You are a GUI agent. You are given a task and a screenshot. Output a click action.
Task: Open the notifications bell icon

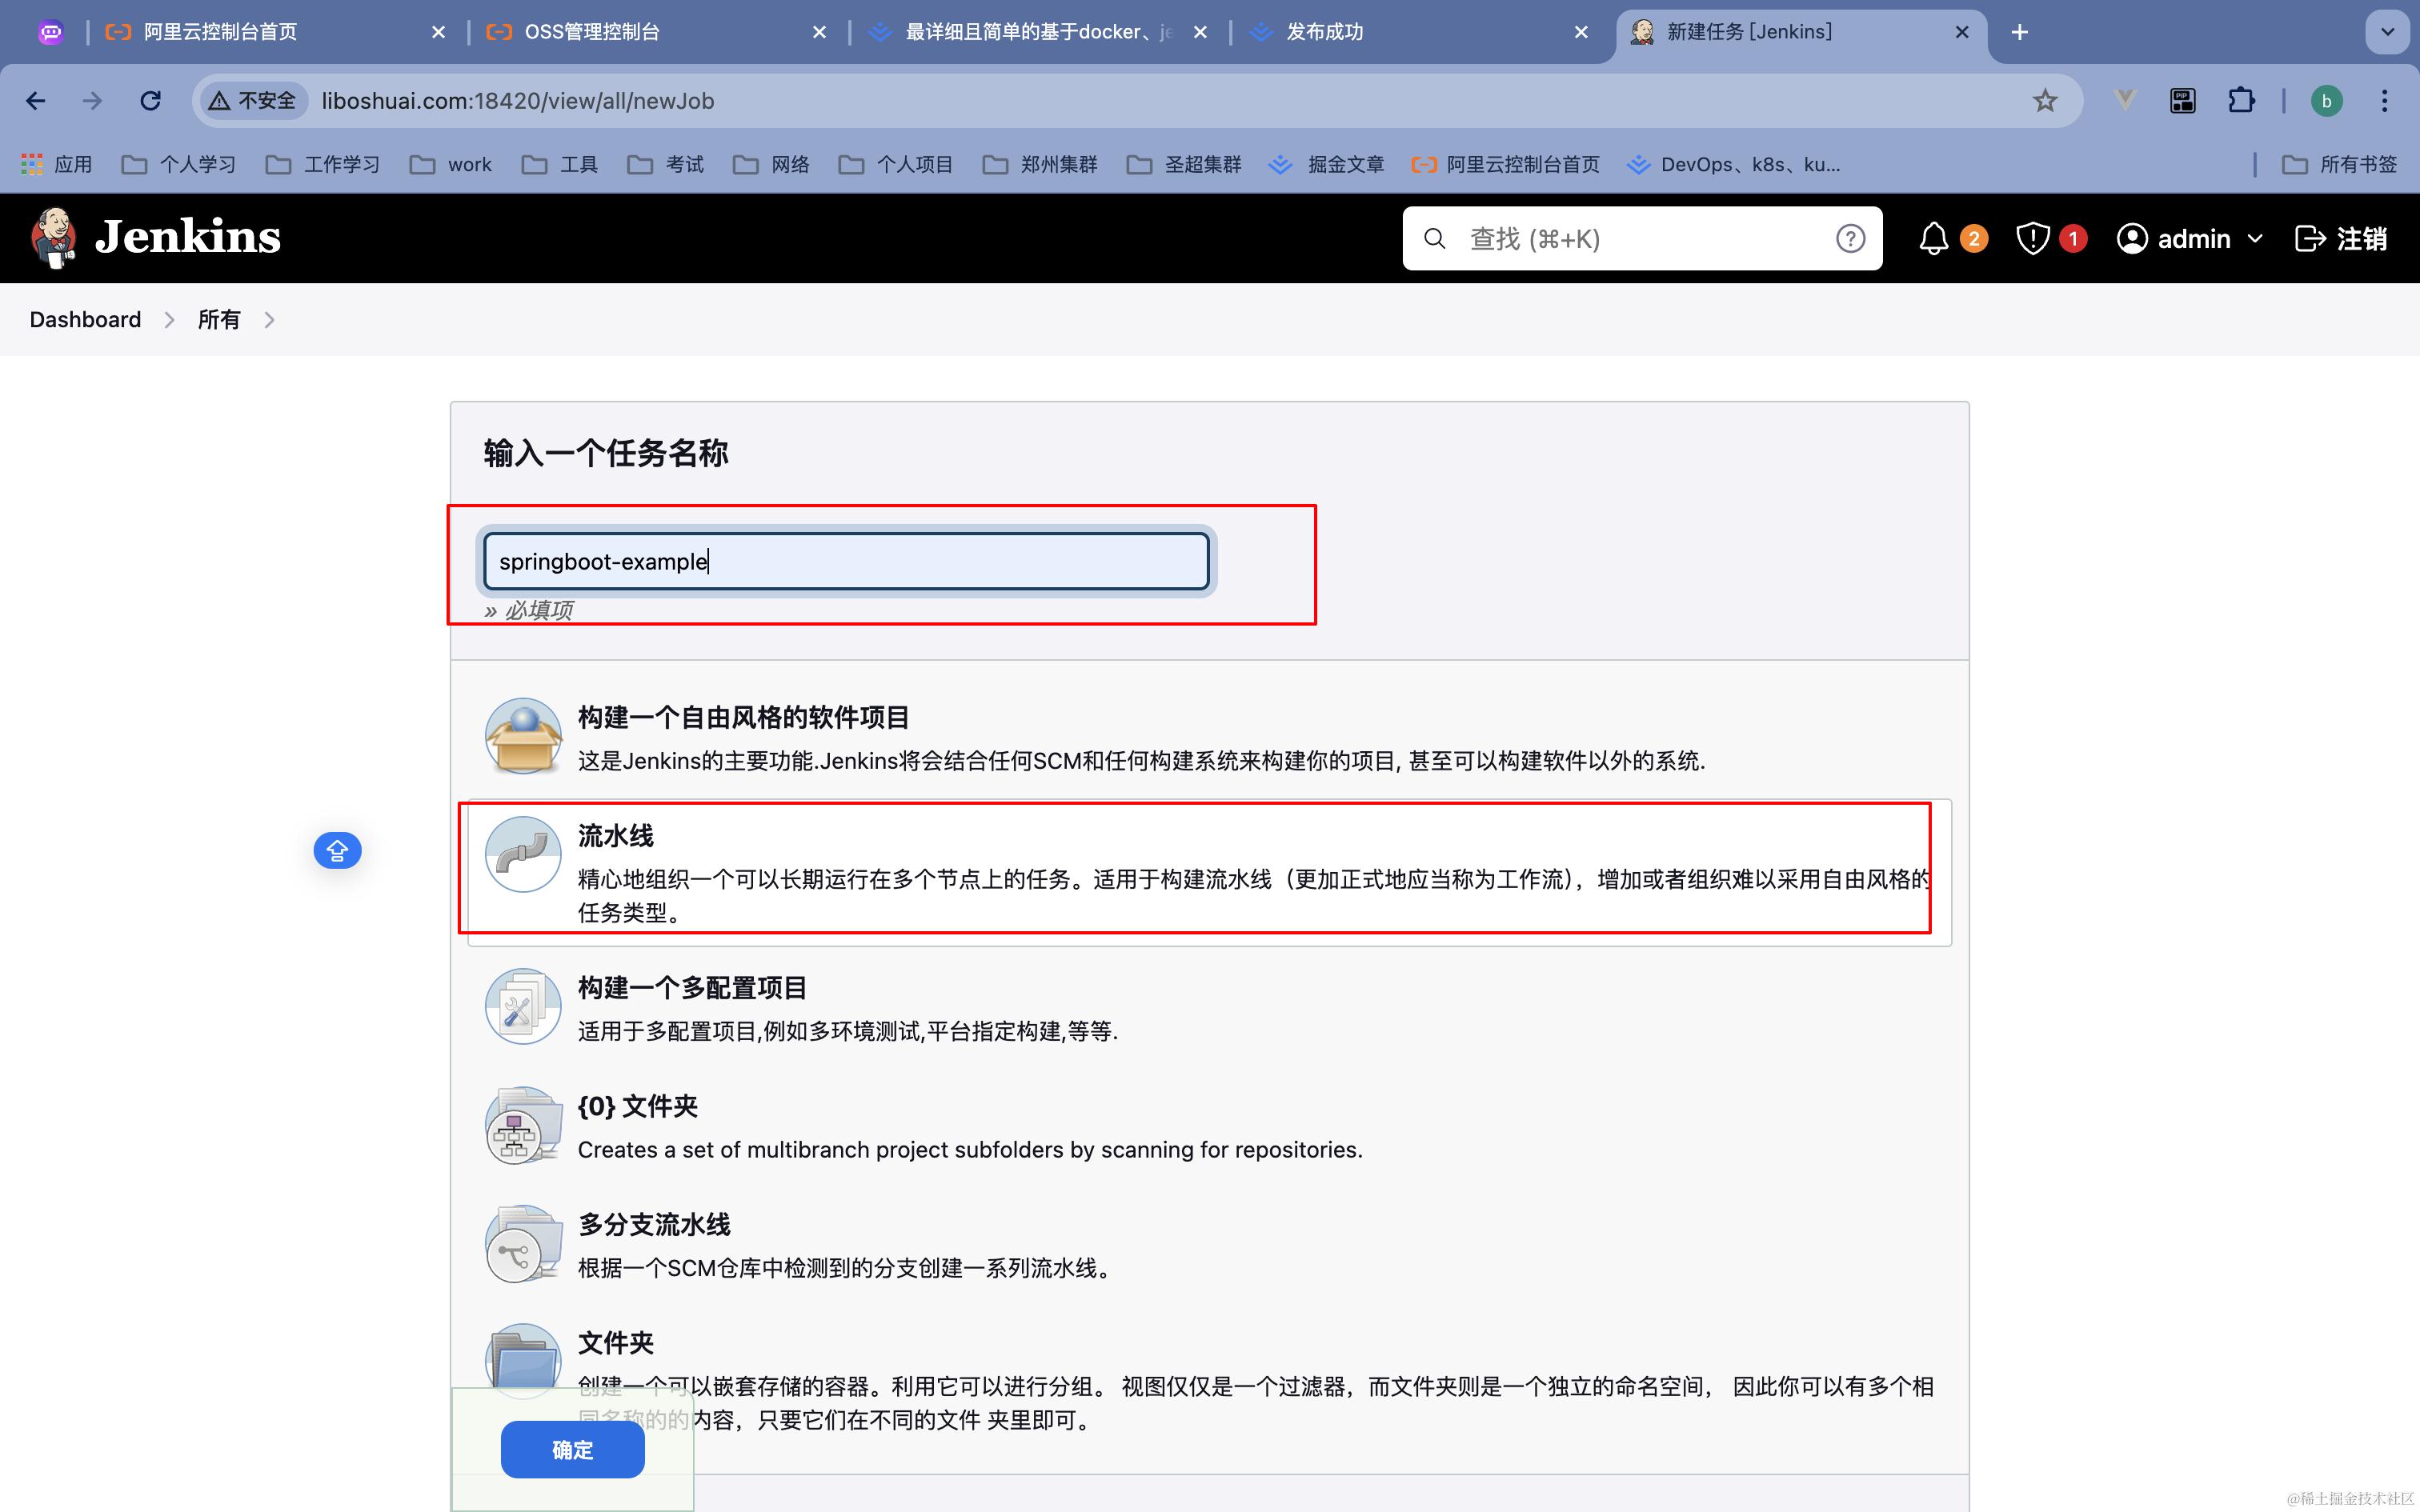tap(1933, 238)
